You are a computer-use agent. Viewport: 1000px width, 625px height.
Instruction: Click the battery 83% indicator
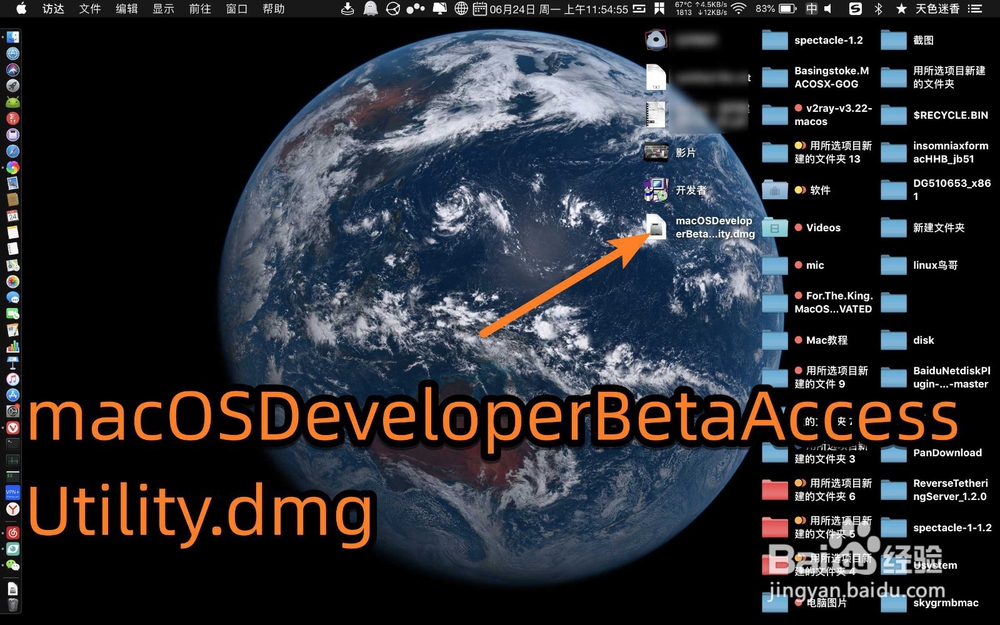[x=776, y=9]
